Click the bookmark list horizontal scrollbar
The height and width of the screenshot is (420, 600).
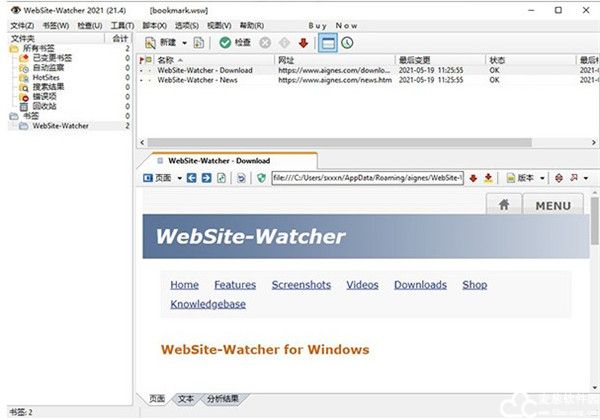[339, 142]
